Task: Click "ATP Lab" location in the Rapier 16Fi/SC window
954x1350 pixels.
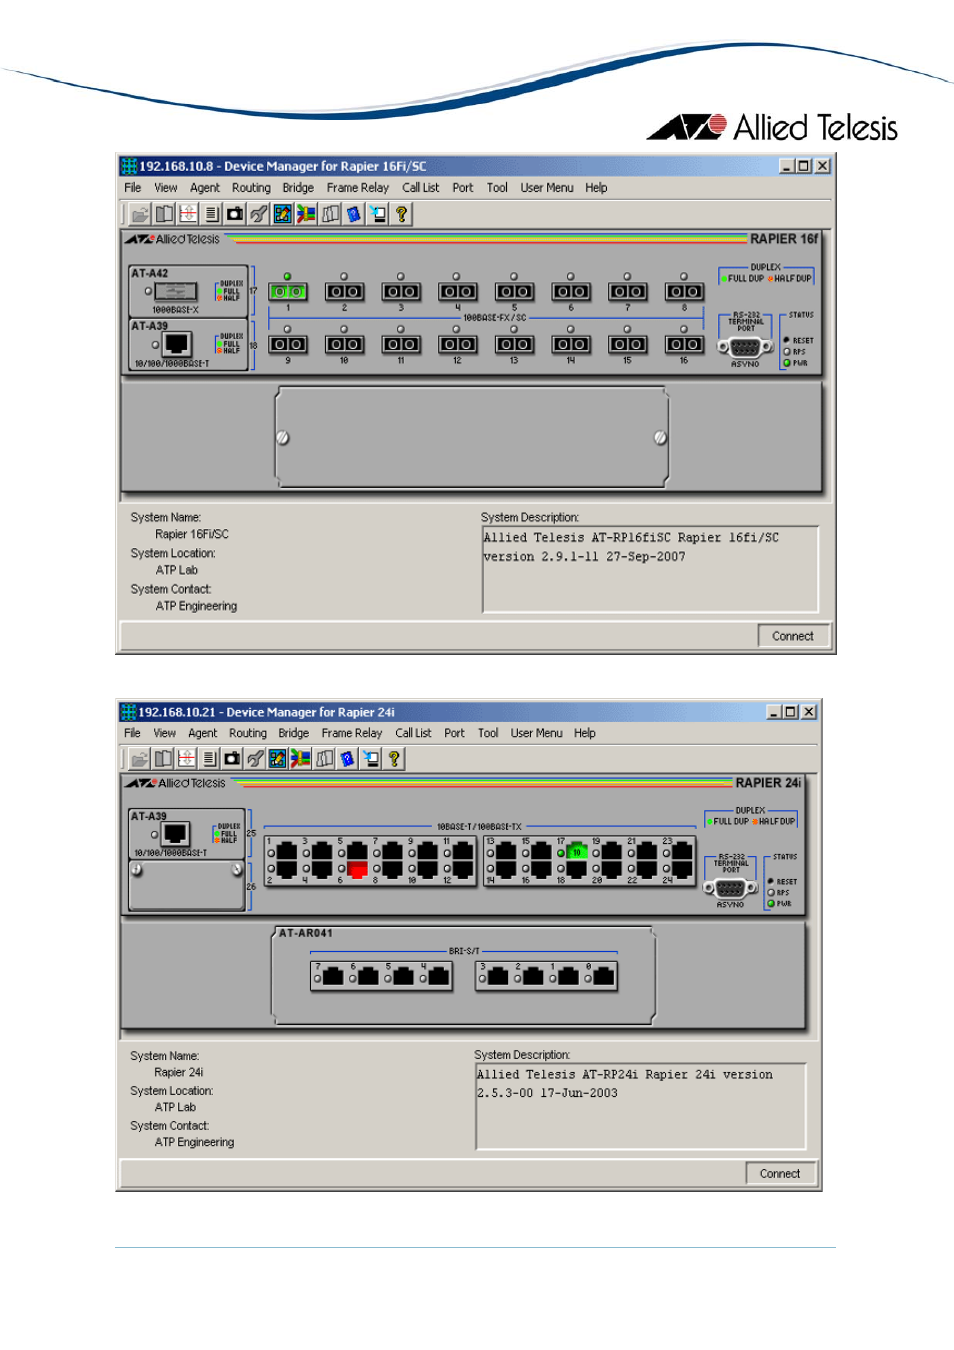Action: pos(176,570)
